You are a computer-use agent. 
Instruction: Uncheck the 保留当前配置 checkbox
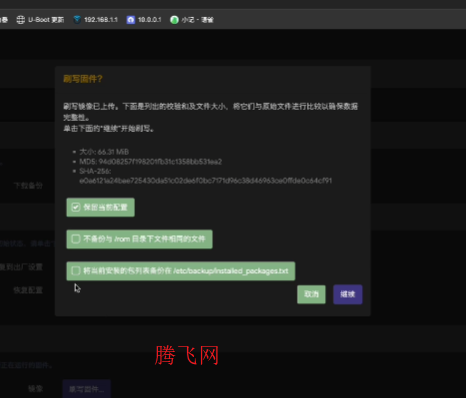click(x=76, y=207)
